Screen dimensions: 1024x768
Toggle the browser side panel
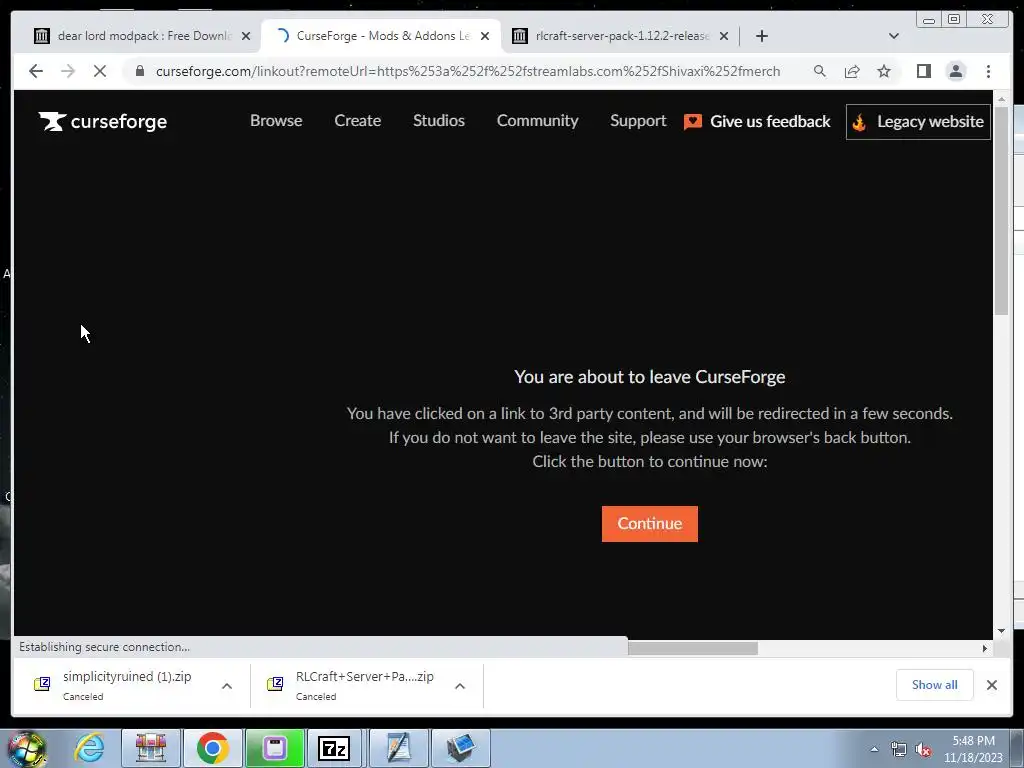[923, 71]
